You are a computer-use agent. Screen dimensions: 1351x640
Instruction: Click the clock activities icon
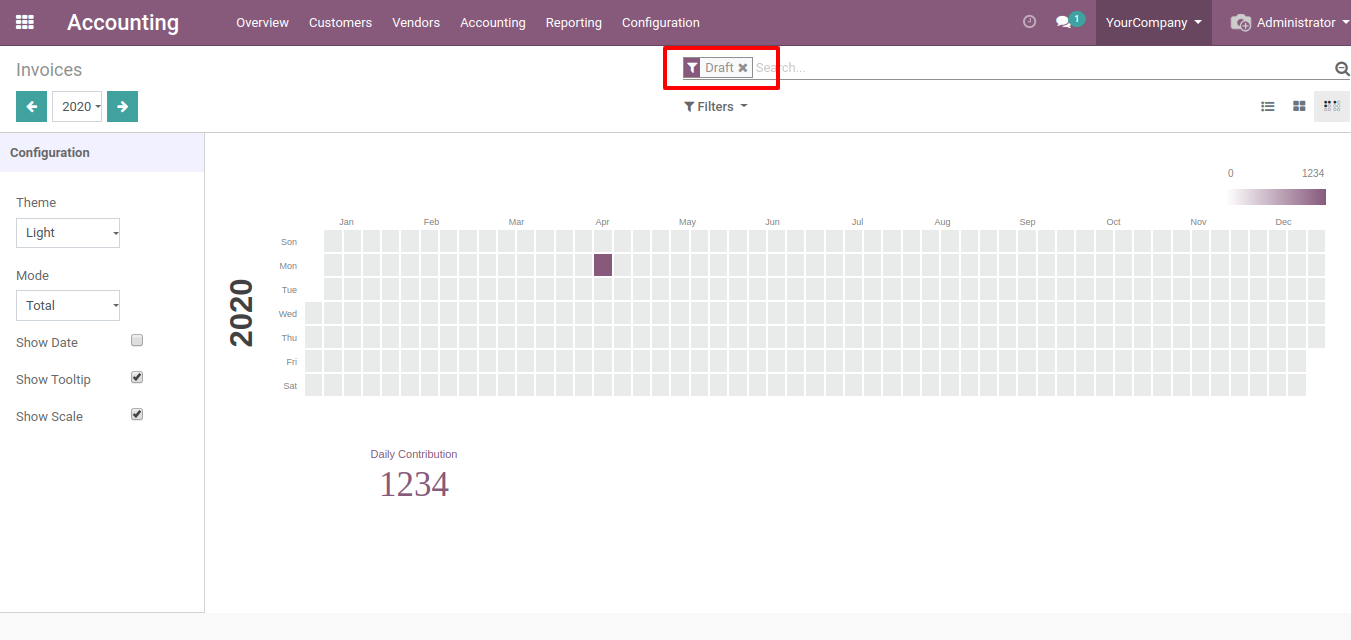coord(1029,22)
